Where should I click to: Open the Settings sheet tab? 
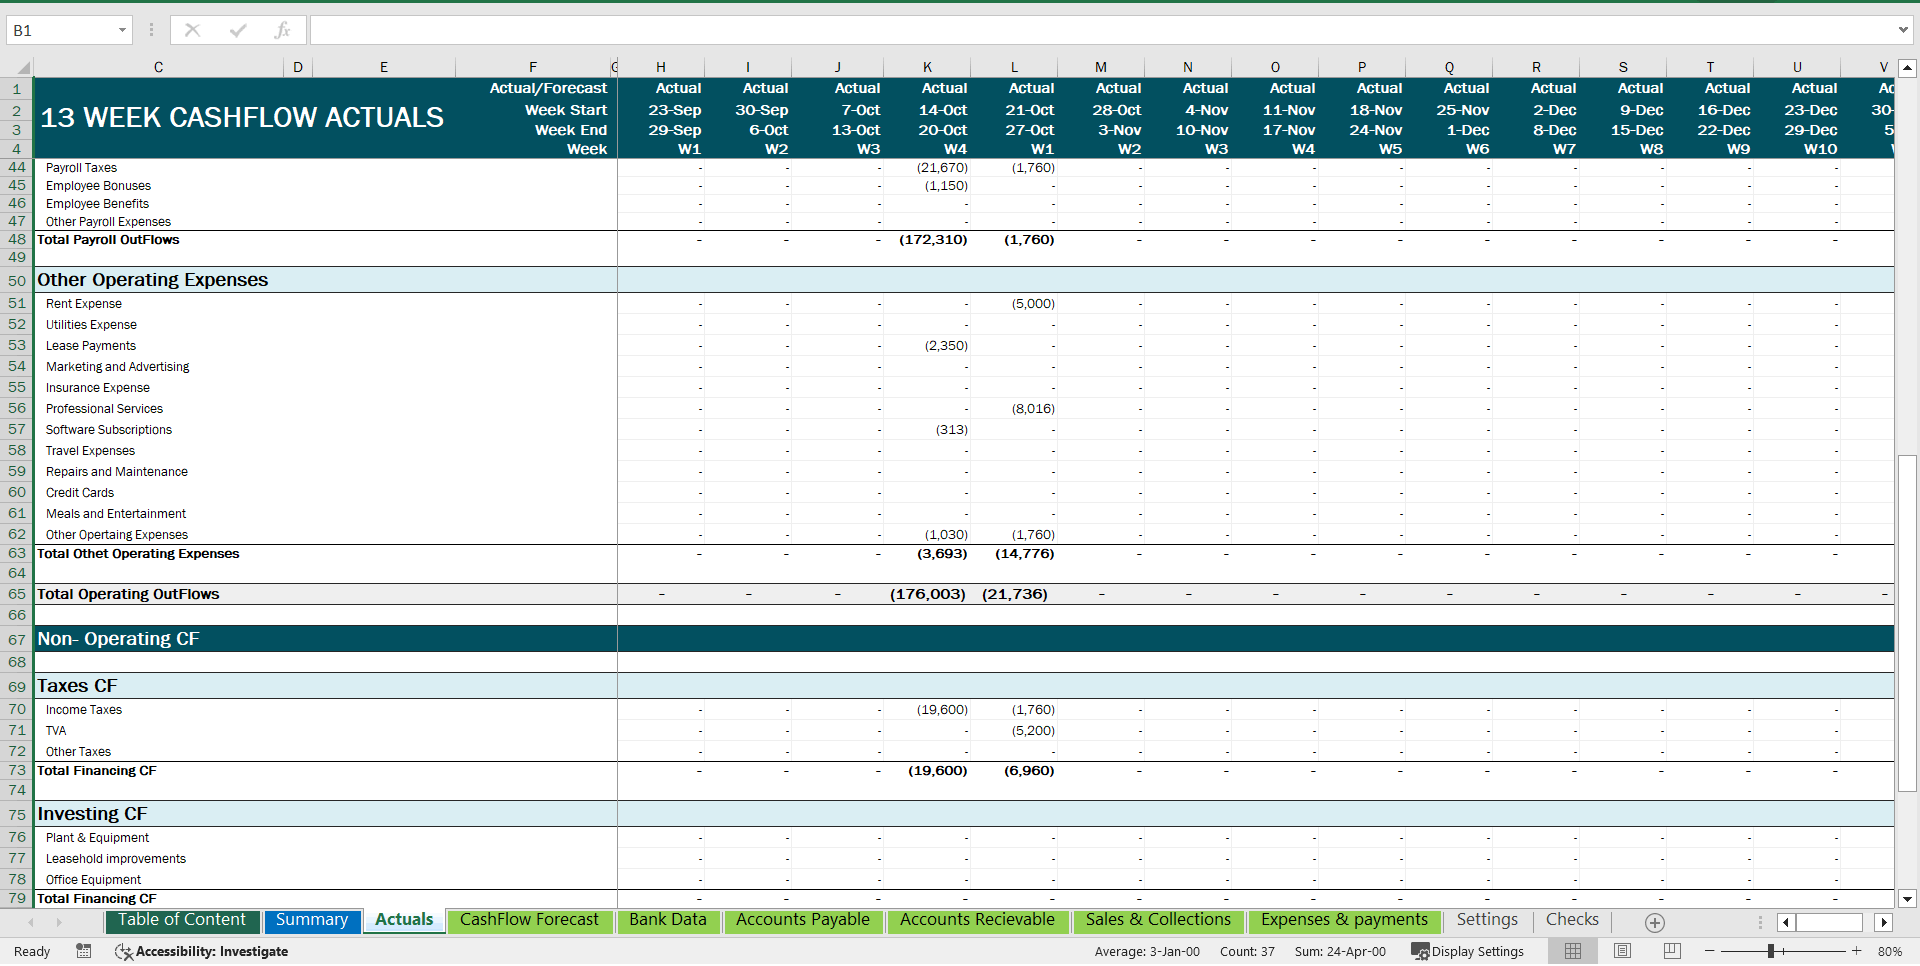coord(1487,920)
